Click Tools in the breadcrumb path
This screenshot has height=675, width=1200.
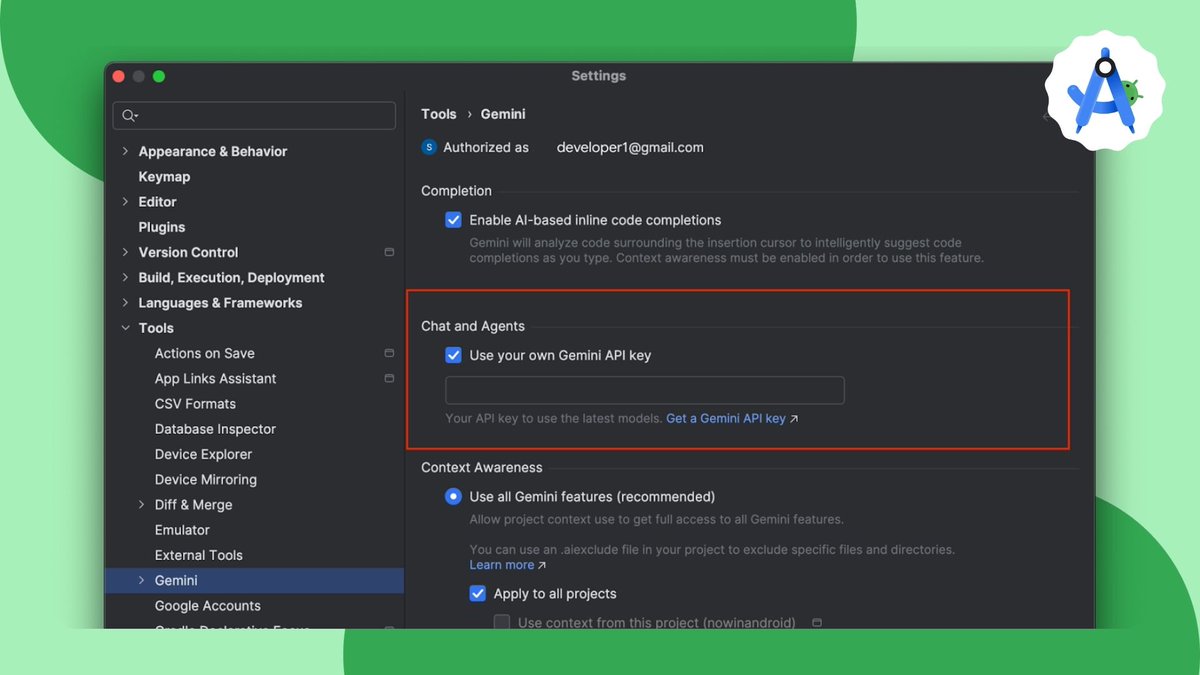click(439, 114)
